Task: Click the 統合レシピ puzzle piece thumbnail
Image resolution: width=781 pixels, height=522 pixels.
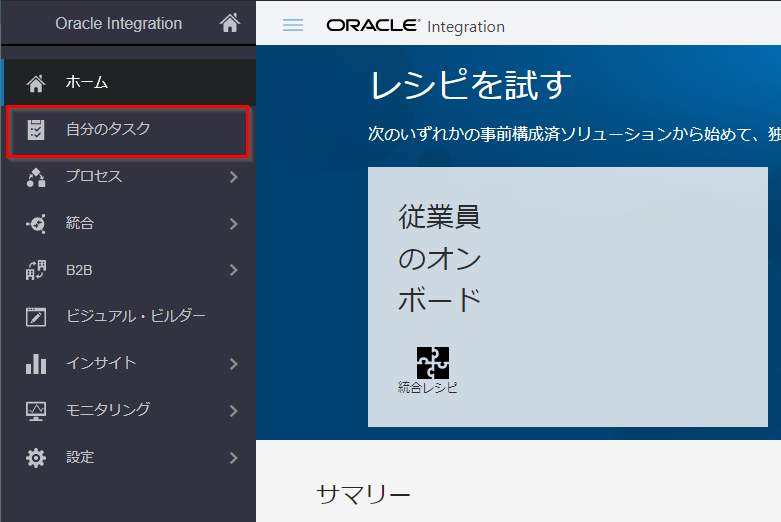Action: pyautogui.click(x=432, y=362)
